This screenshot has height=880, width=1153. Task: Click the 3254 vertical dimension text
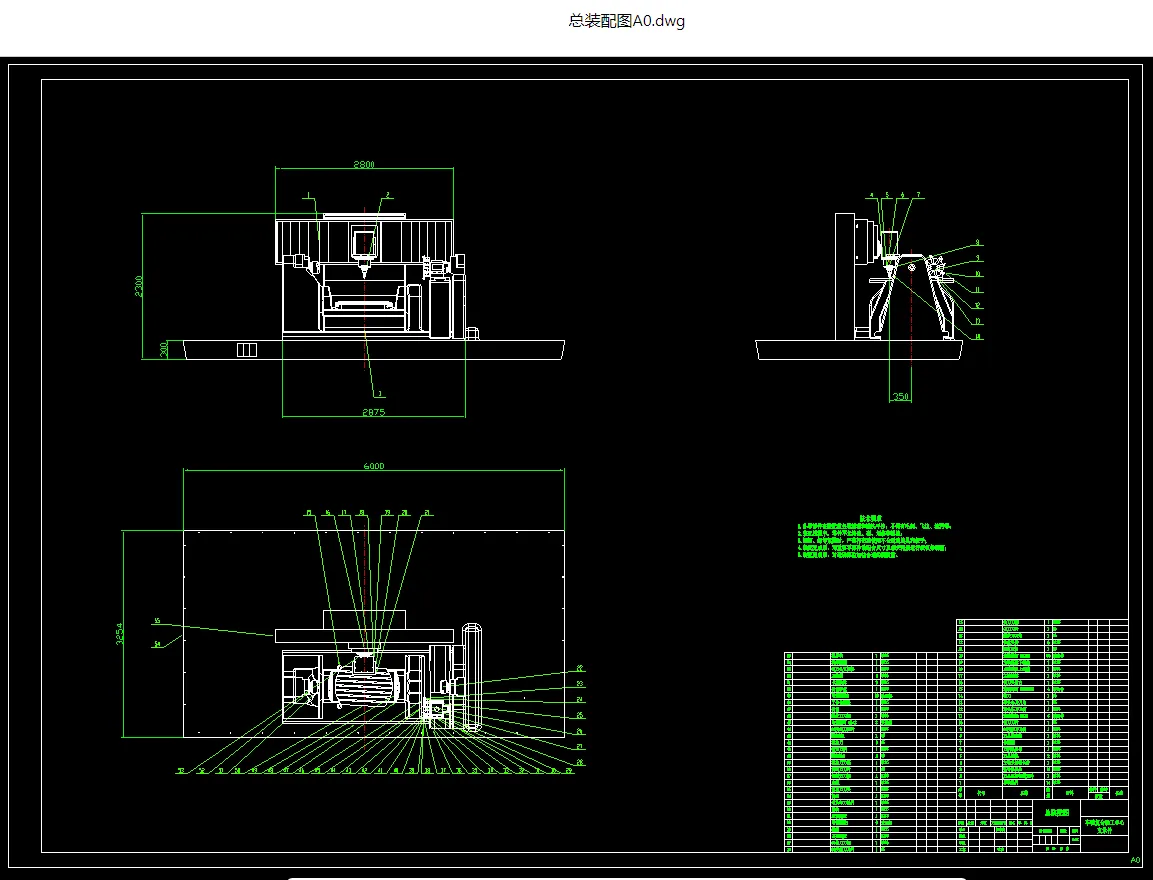[x=119, y=634]
